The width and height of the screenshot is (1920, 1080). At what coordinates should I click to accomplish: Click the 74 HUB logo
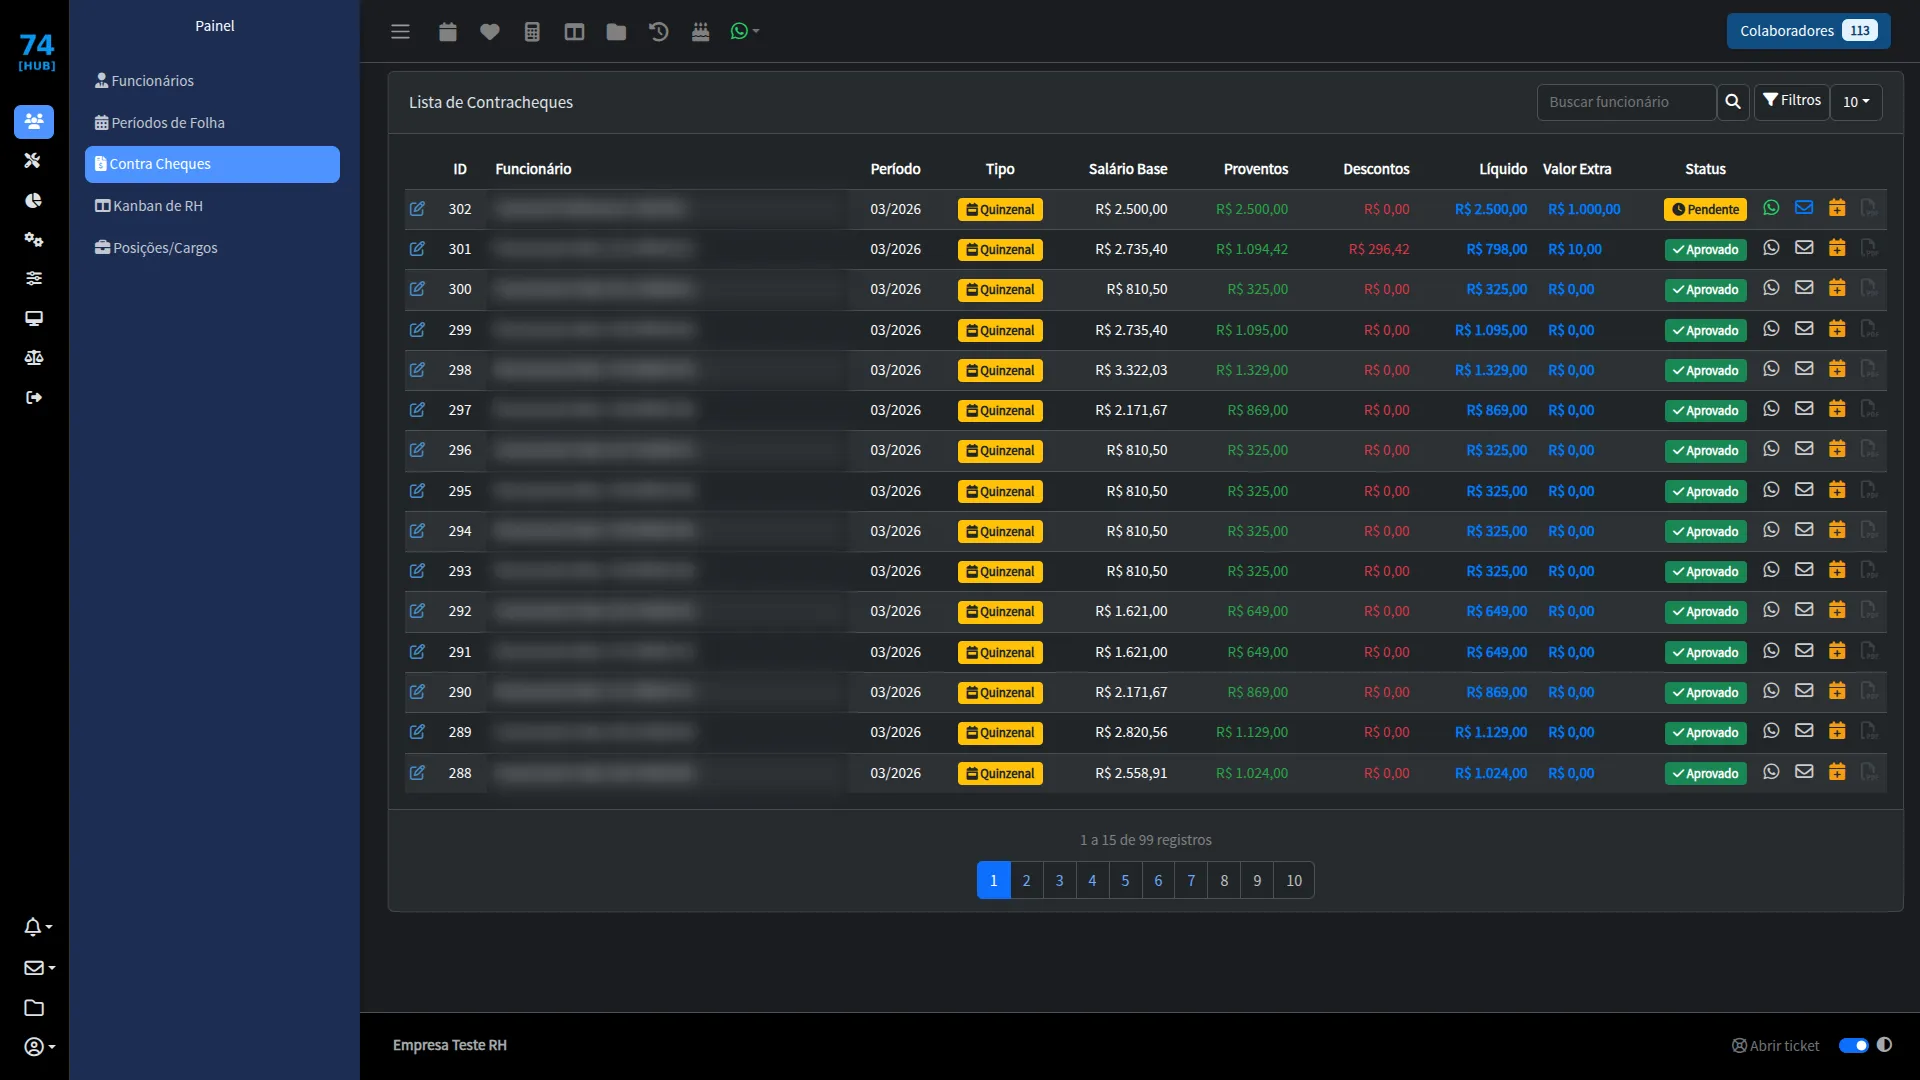click(37, 52)
